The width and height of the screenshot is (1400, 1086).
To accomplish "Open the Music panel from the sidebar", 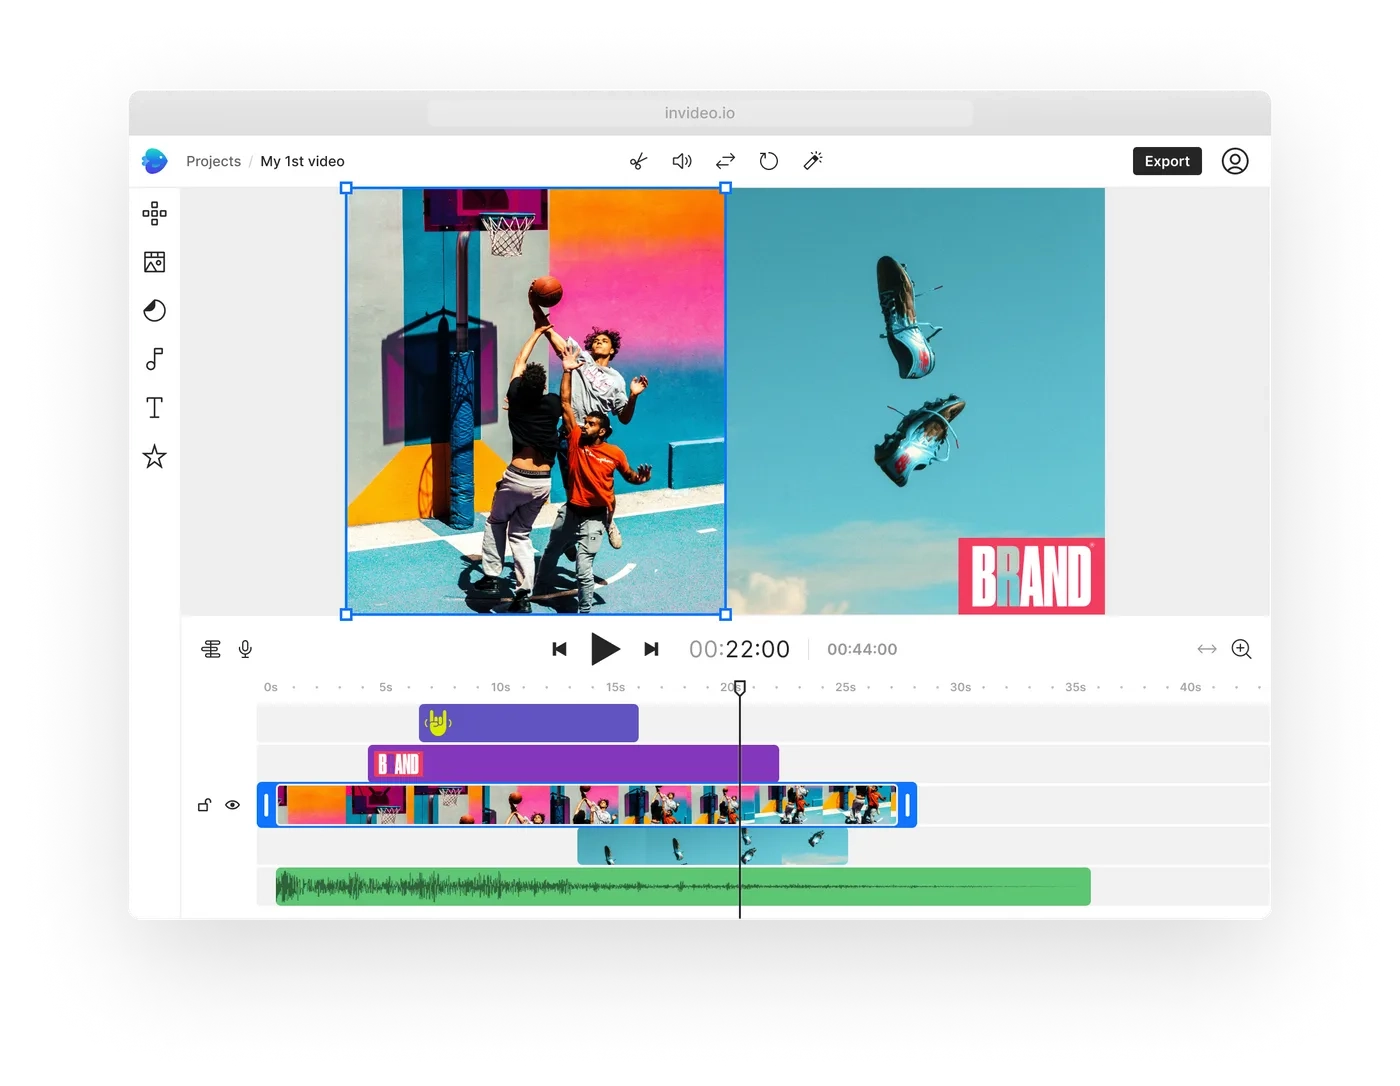I will coord(154,359).
